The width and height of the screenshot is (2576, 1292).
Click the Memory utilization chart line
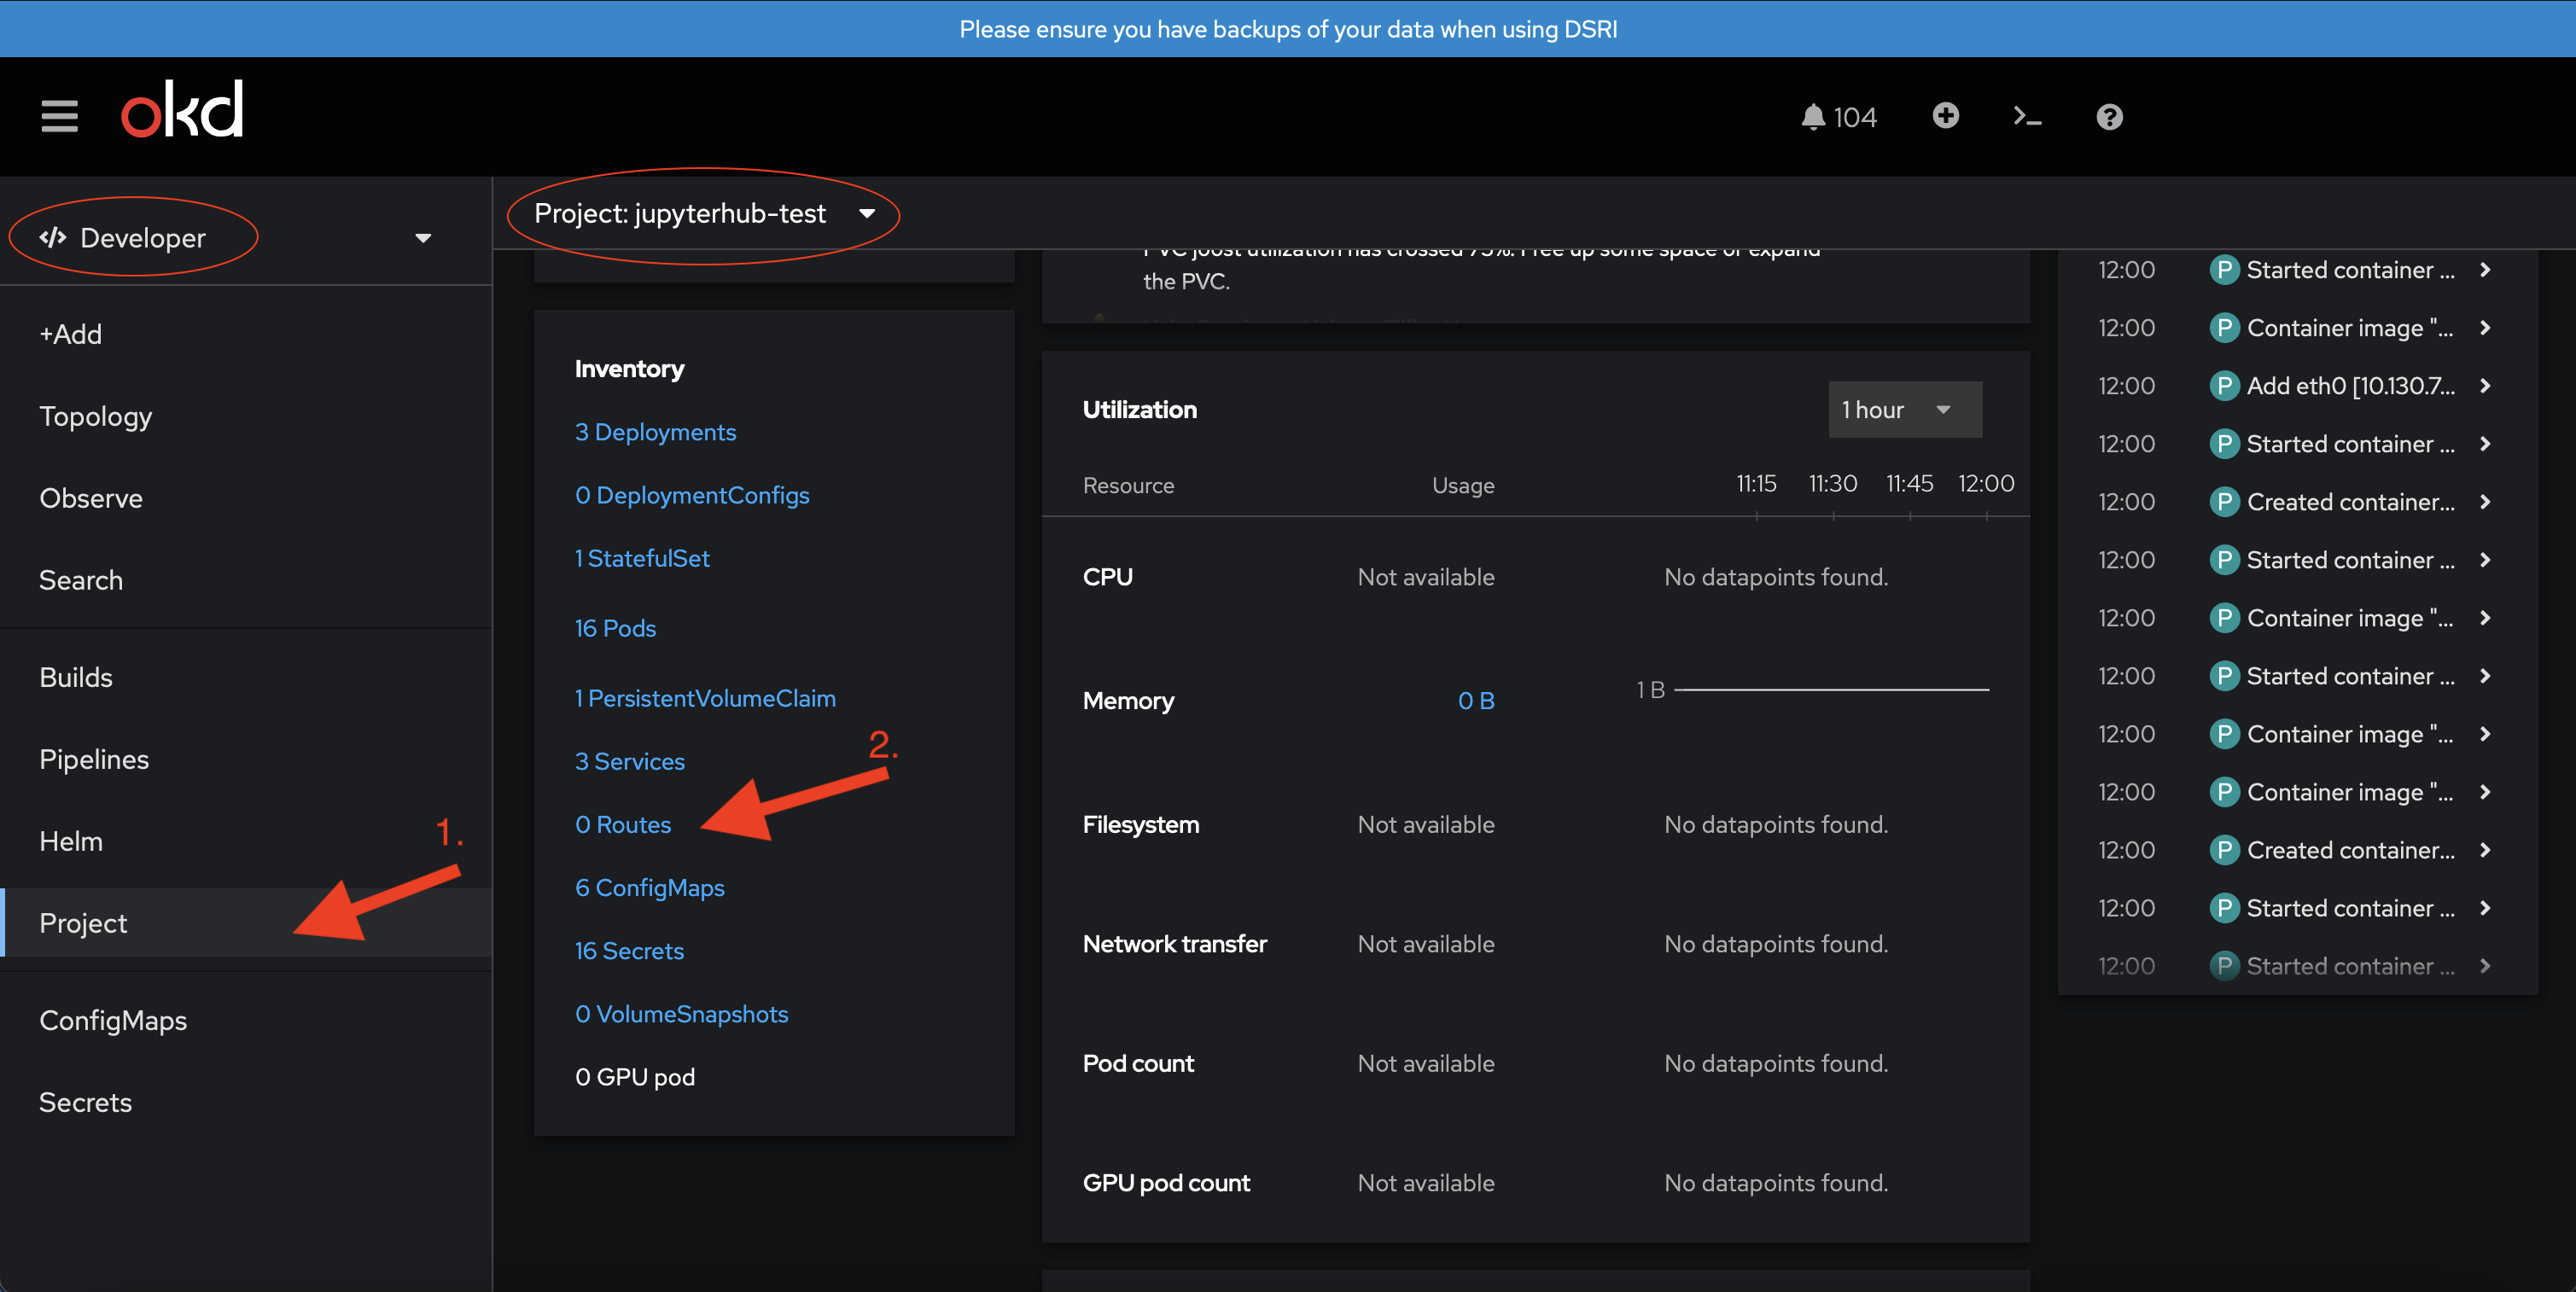point(1831,689)
